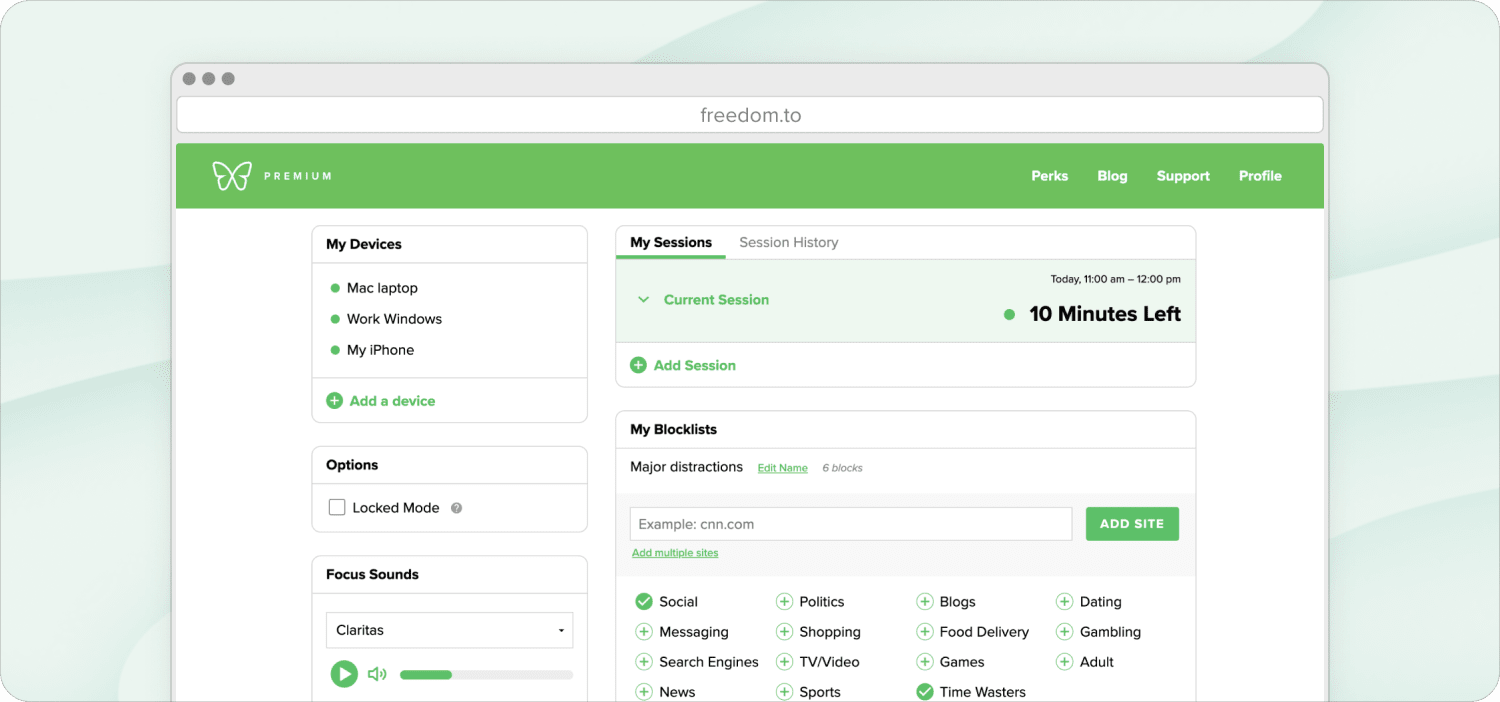The width and height of the screenshot is (1500, 702).
Task: Click the 10 Minutes Left text
Action: coord(1105,314)
